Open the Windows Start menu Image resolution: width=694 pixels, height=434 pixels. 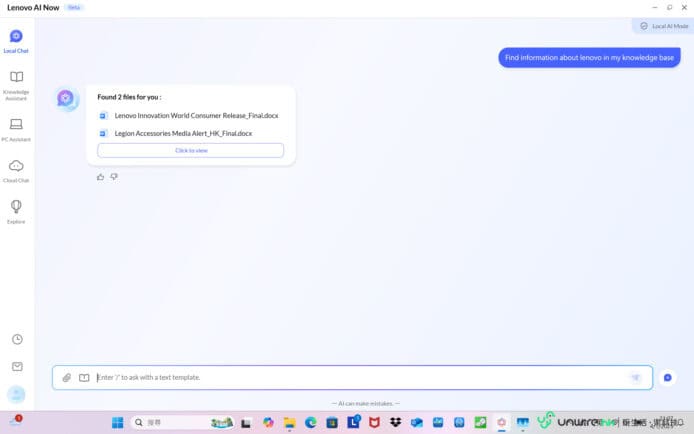click(118, 422)
